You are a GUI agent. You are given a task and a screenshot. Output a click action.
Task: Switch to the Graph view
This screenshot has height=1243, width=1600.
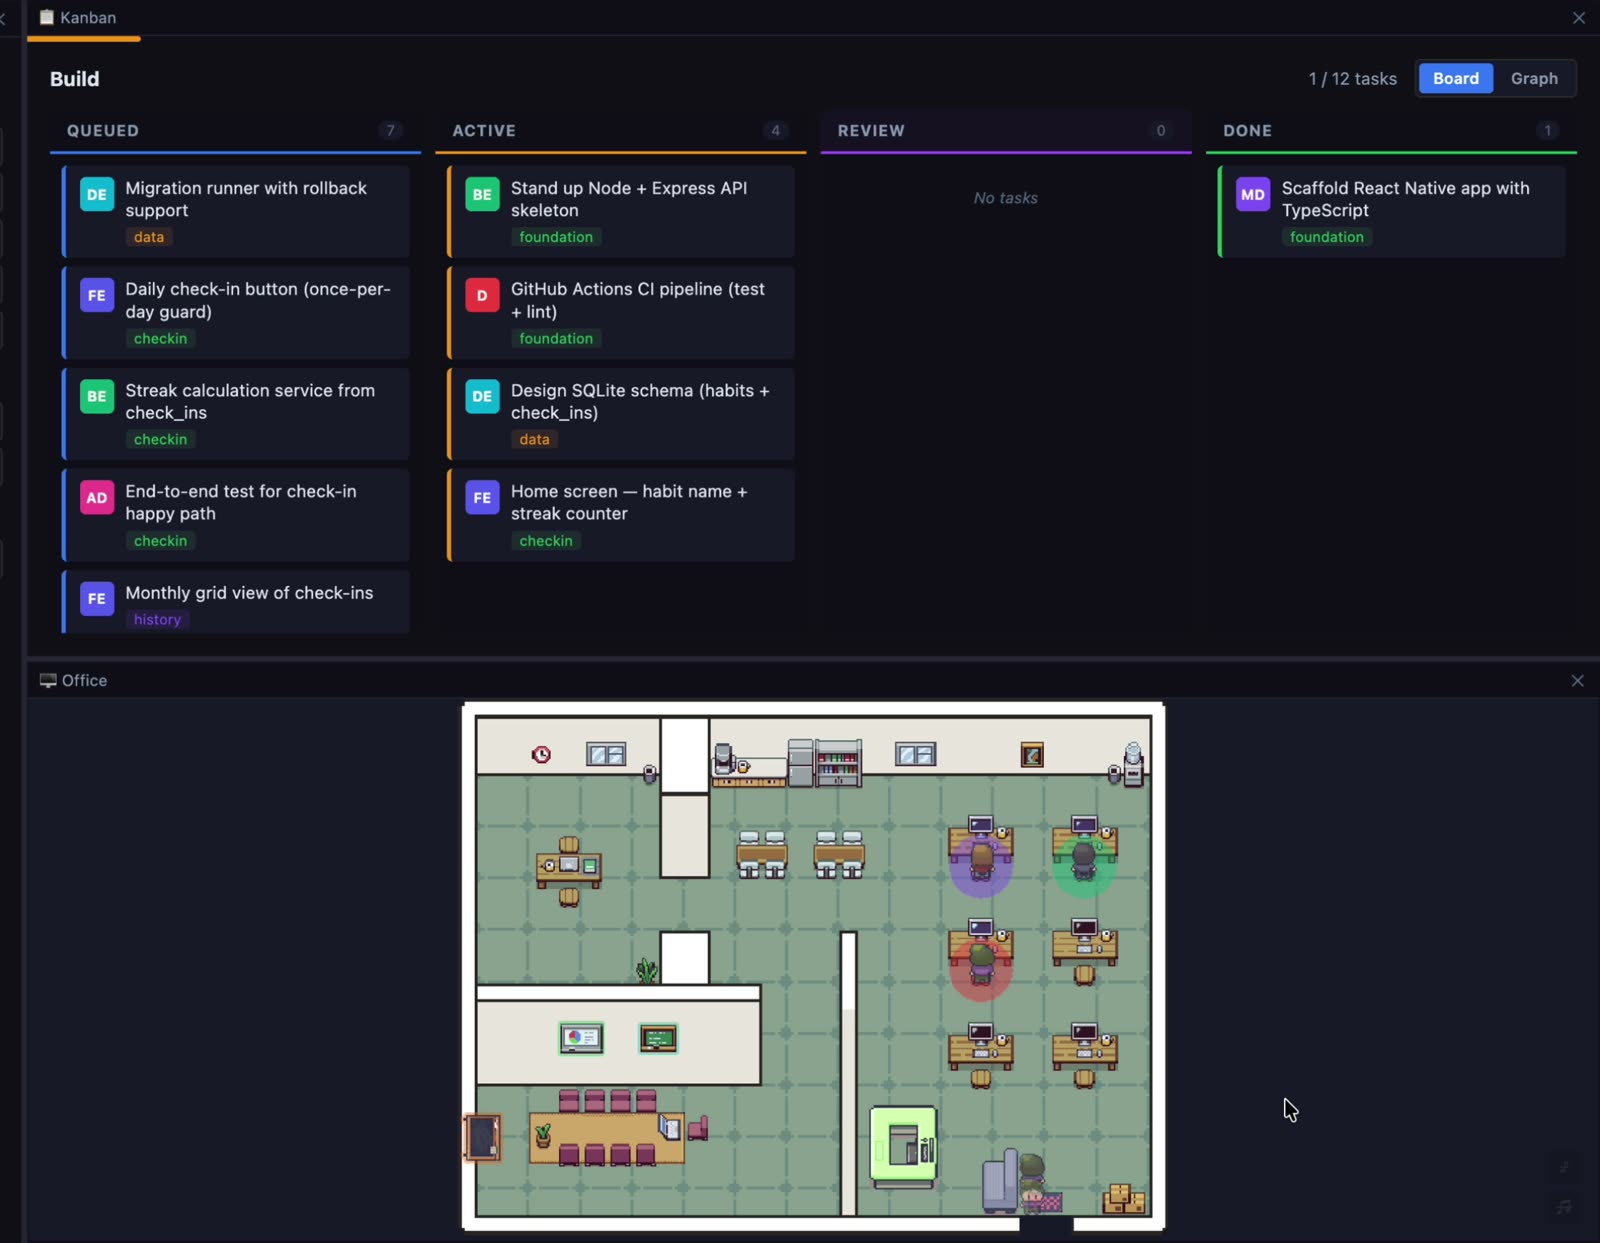(x=1534, y=78)
